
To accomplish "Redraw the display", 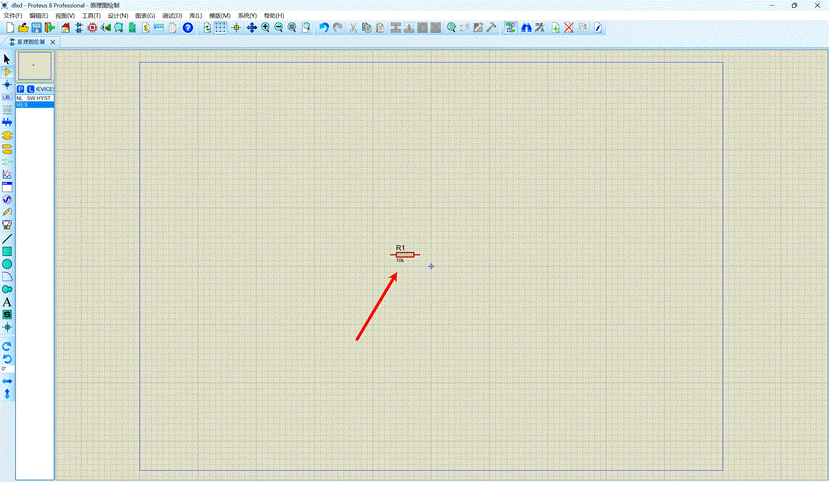I will click(207, 27).
